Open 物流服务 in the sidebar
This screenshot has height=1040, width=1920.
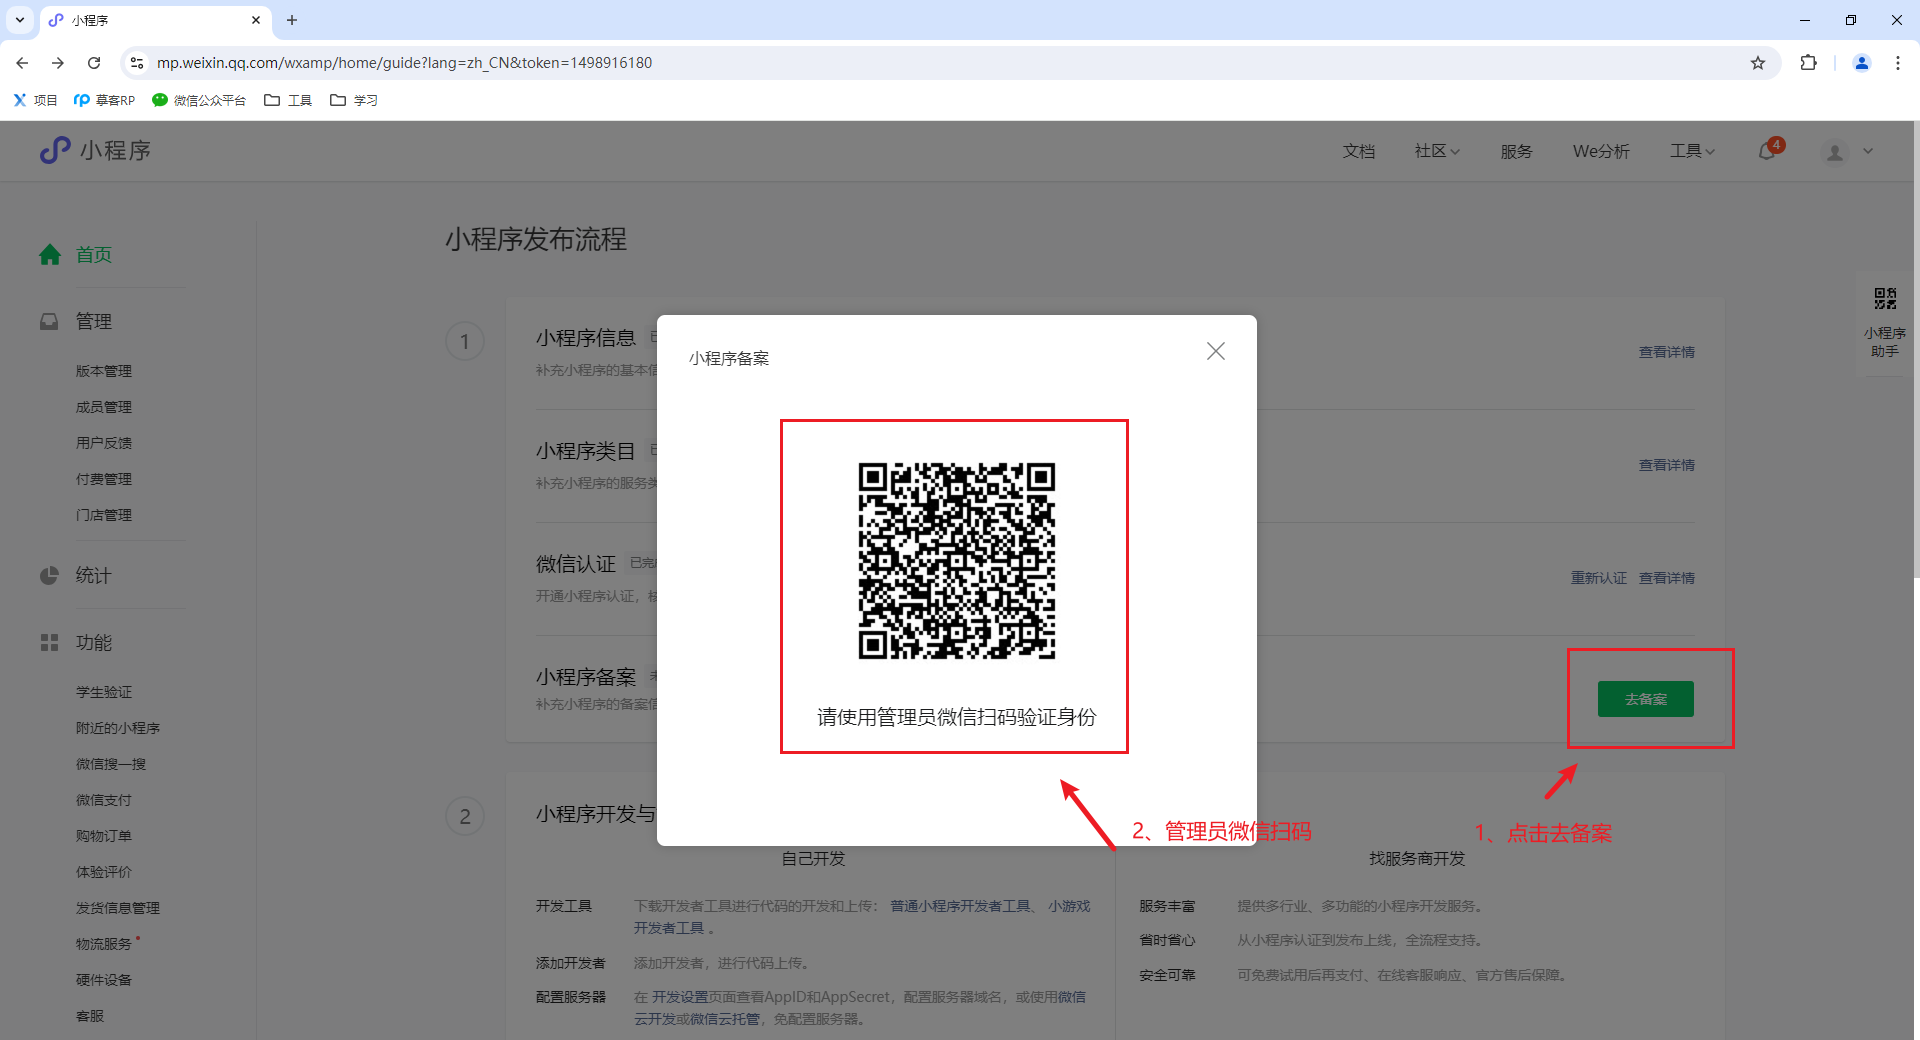pyautogui.click(x=104, y=944)
